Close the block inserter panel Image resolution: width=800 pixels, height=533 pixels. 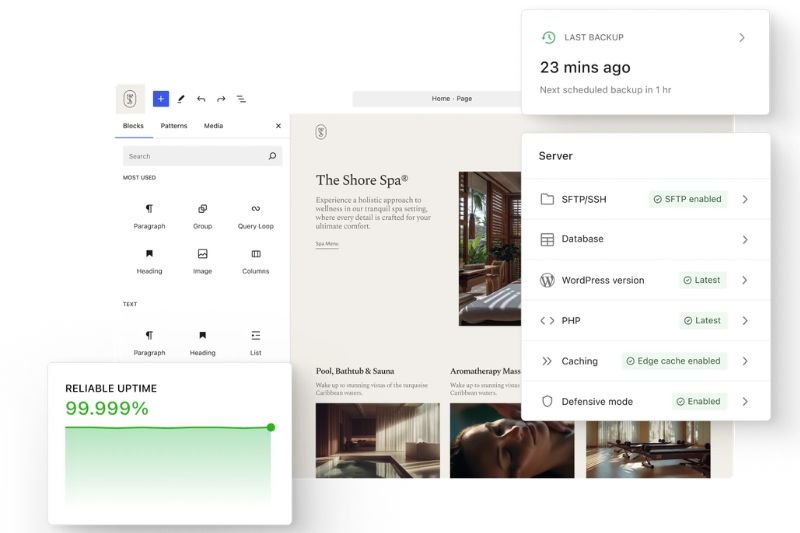pos(278,126)
